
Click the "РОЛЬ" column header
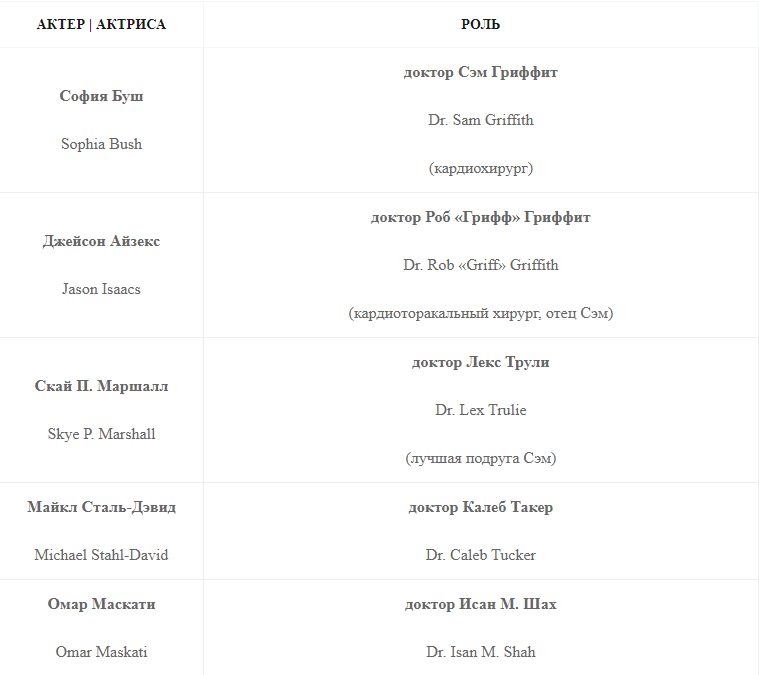480,24
